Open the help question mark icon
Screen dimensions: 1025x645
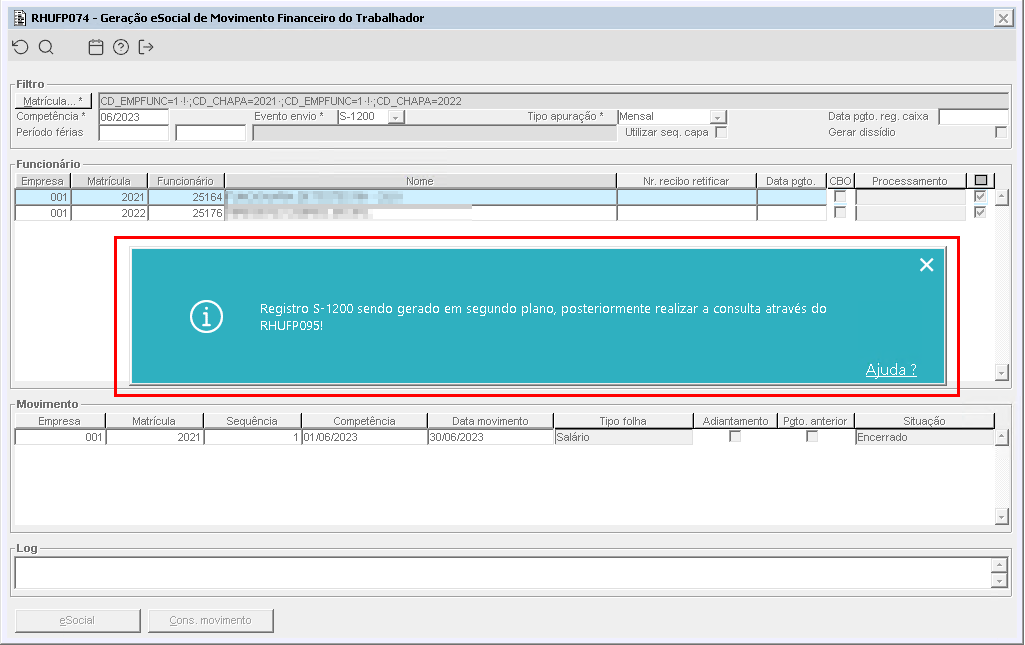click(x=121, y=47)
